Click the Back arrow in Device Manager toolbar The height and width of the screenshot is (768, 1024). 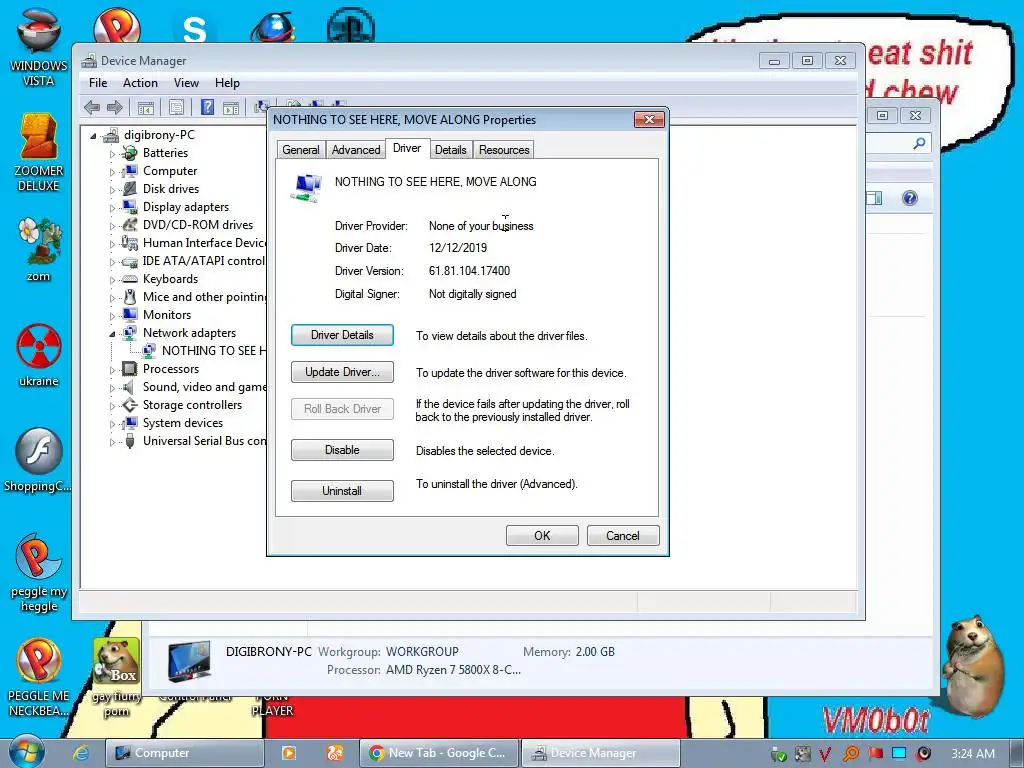(x=92, y=107)
